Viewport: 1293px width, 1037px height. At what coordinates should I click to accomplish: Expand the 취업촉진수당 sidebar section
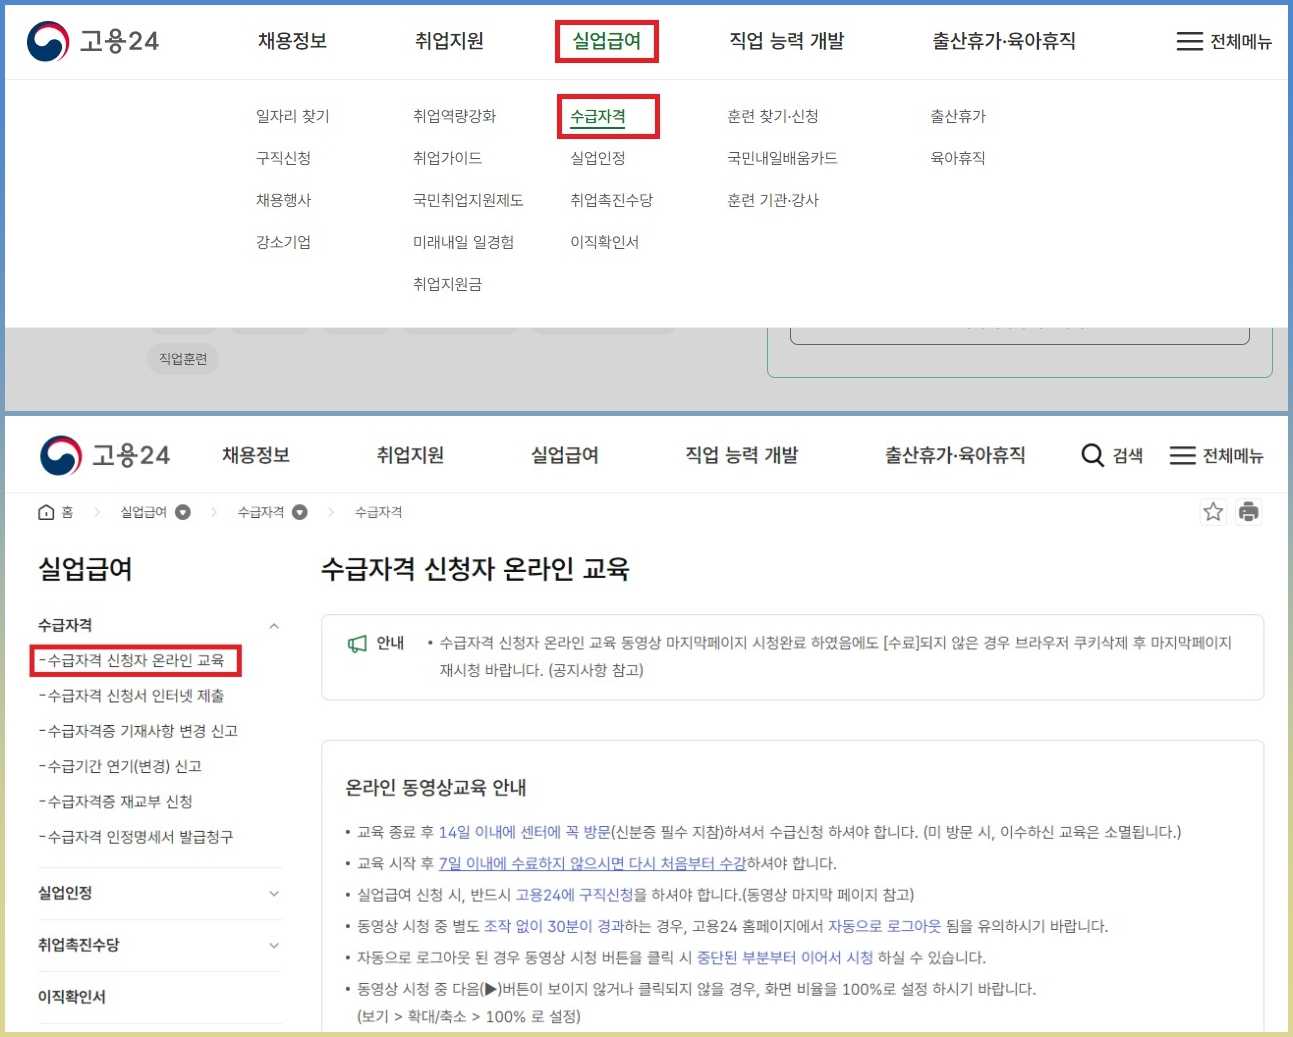(x=274, y=945)
